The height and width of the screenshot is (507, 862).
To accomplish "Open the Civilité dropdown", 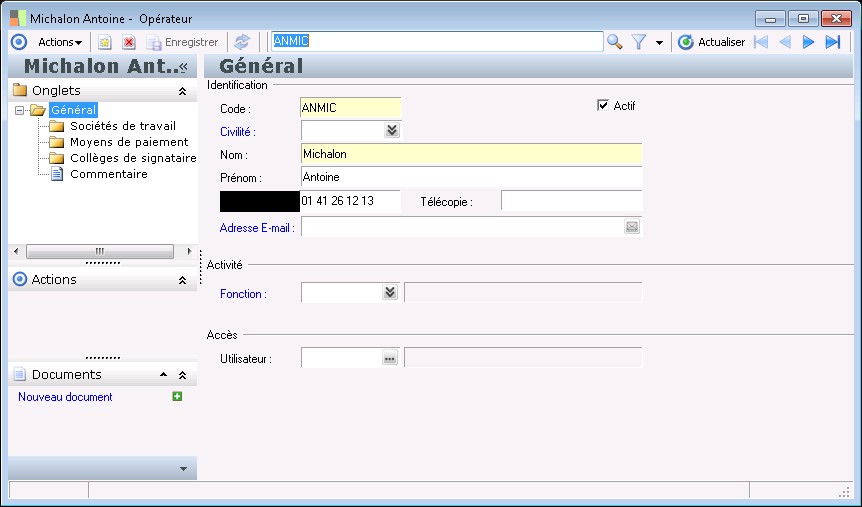I will pos(391,130).
